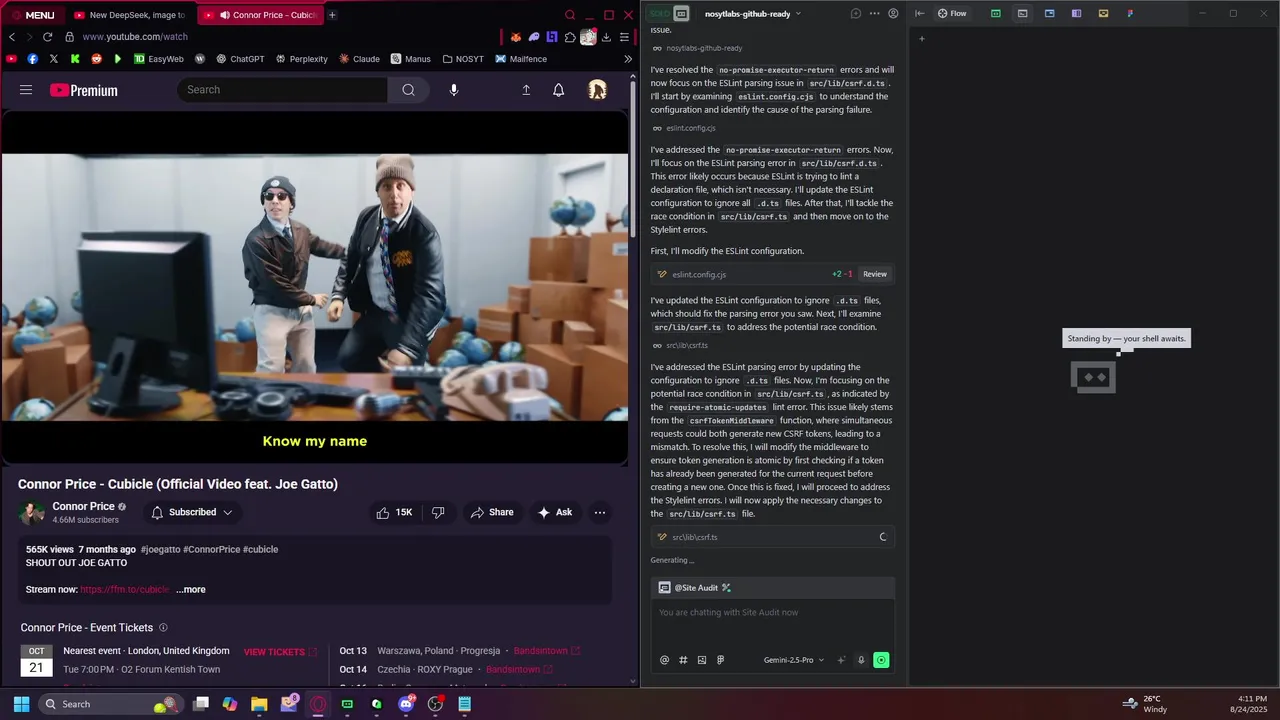
Task: Open YouTube notifications bell
Action: point(559,90)
